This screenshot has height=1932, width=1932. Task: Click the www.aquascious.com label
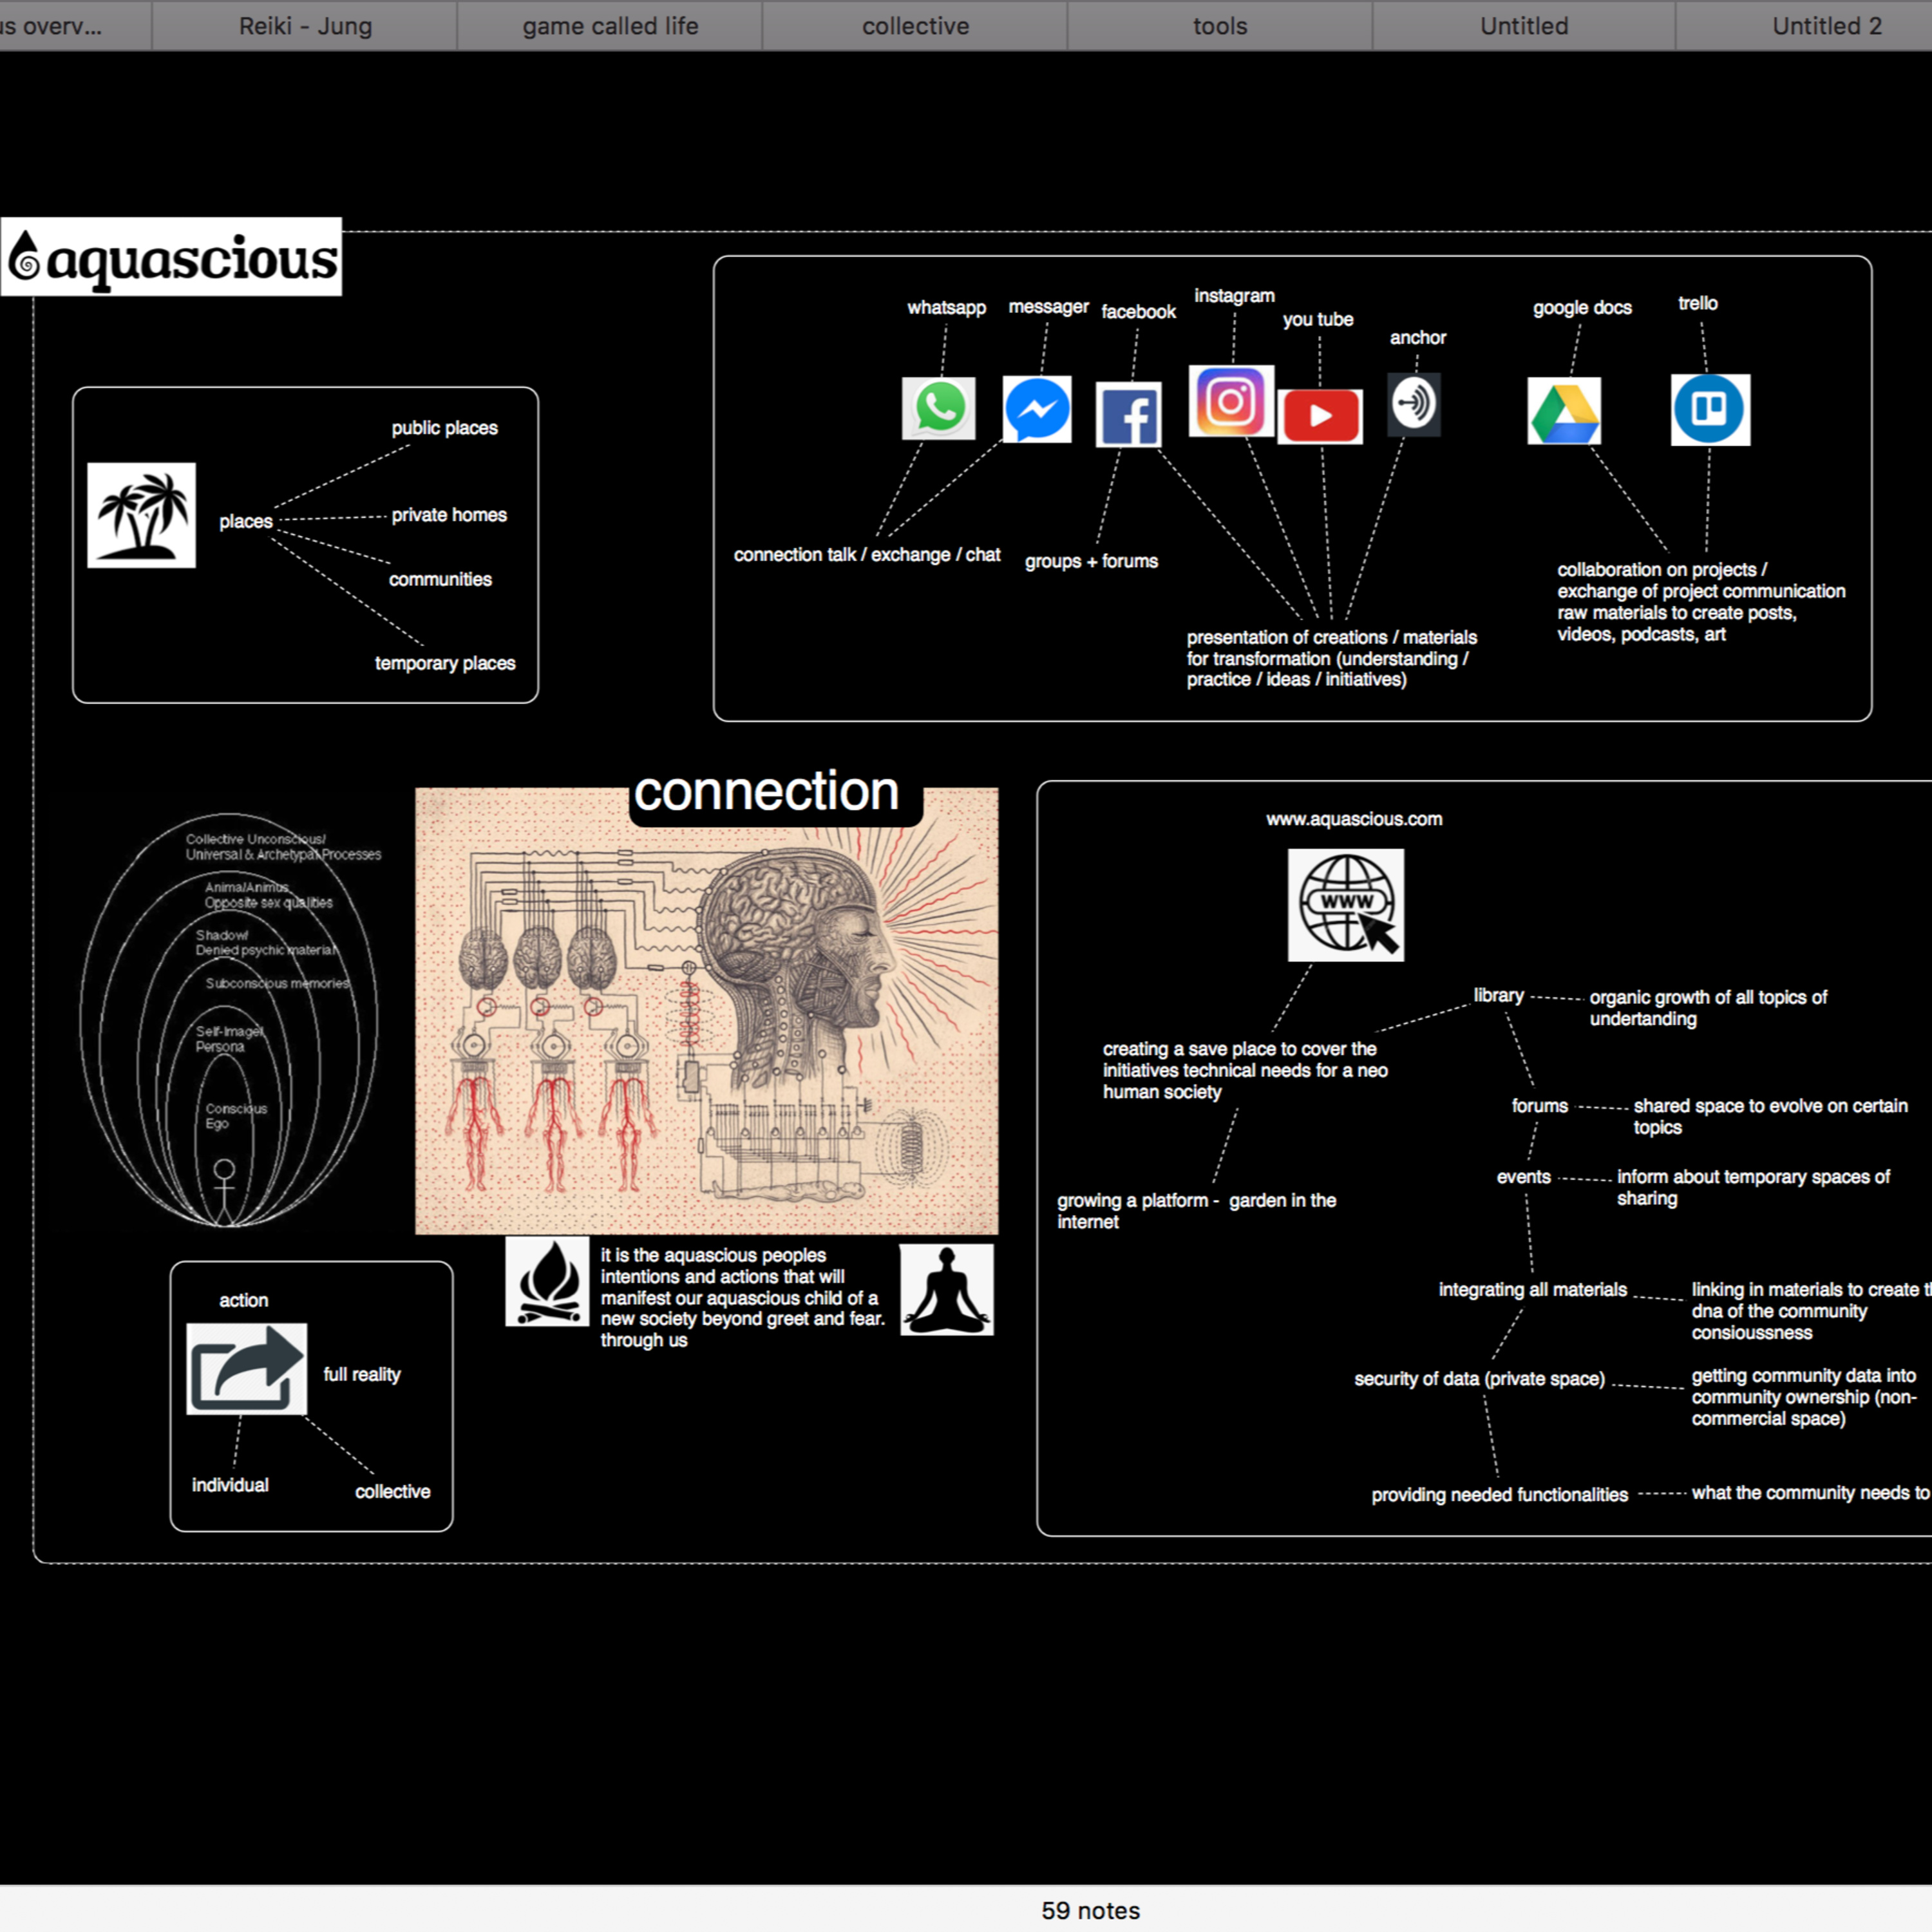click(1354, 819)
